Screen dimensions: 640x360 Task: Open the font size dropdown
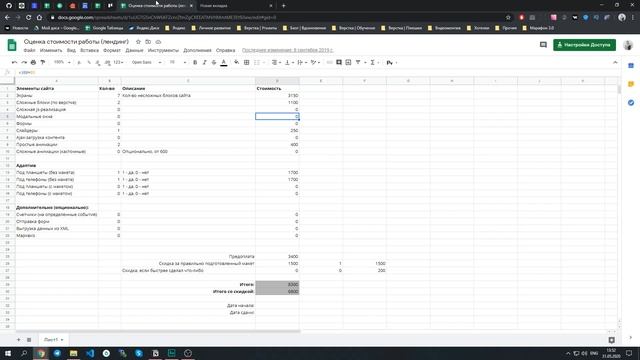[x=178, y=62]
